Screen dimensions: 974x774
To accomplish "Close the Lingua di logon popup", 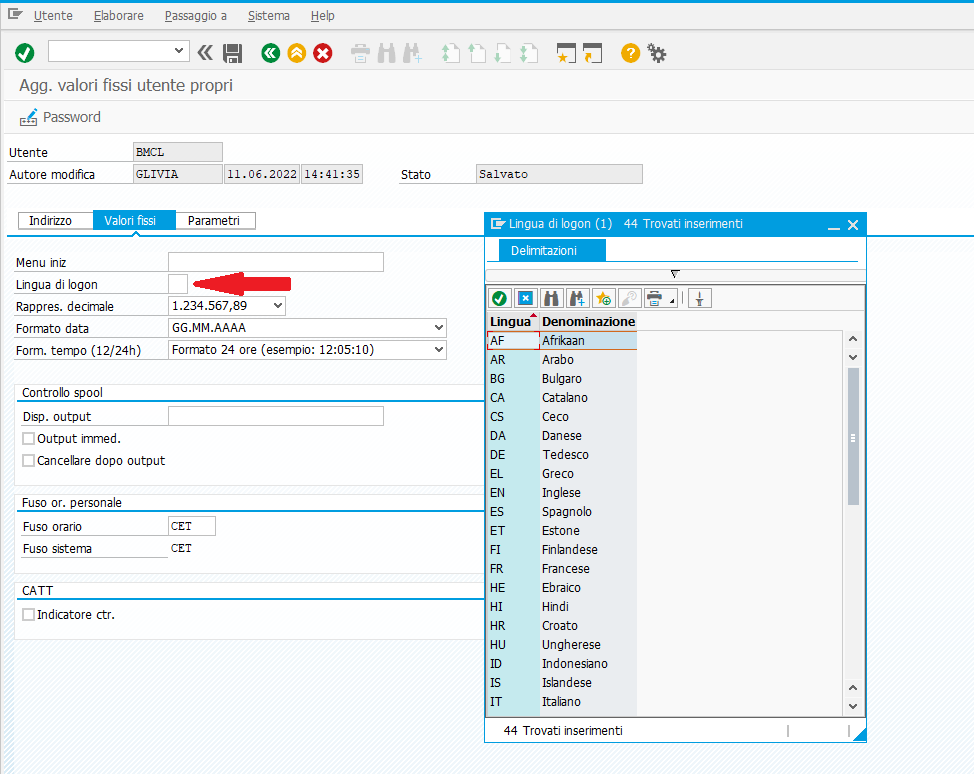I will pyautogui.click(x=853, y=225).
